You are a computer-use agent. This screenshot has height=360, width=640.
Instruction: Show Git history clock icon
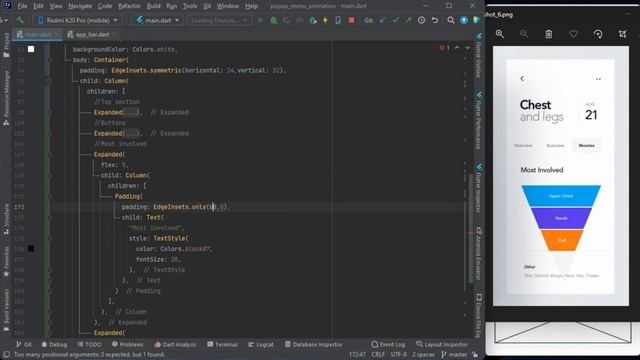point(421,20)
